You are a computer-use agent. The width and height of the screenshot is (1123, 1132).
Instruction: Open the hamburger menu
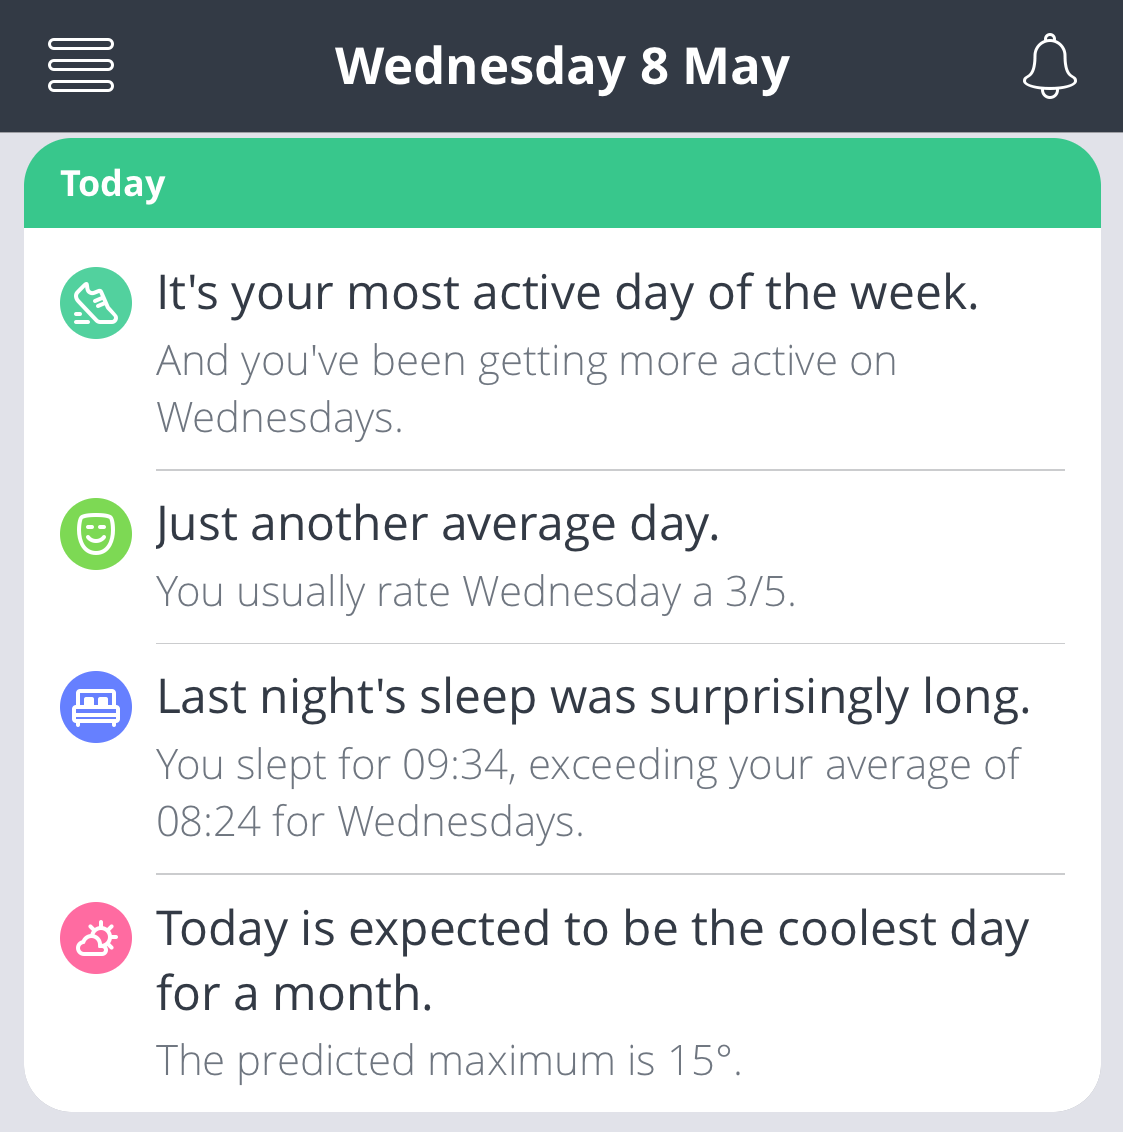81,65
